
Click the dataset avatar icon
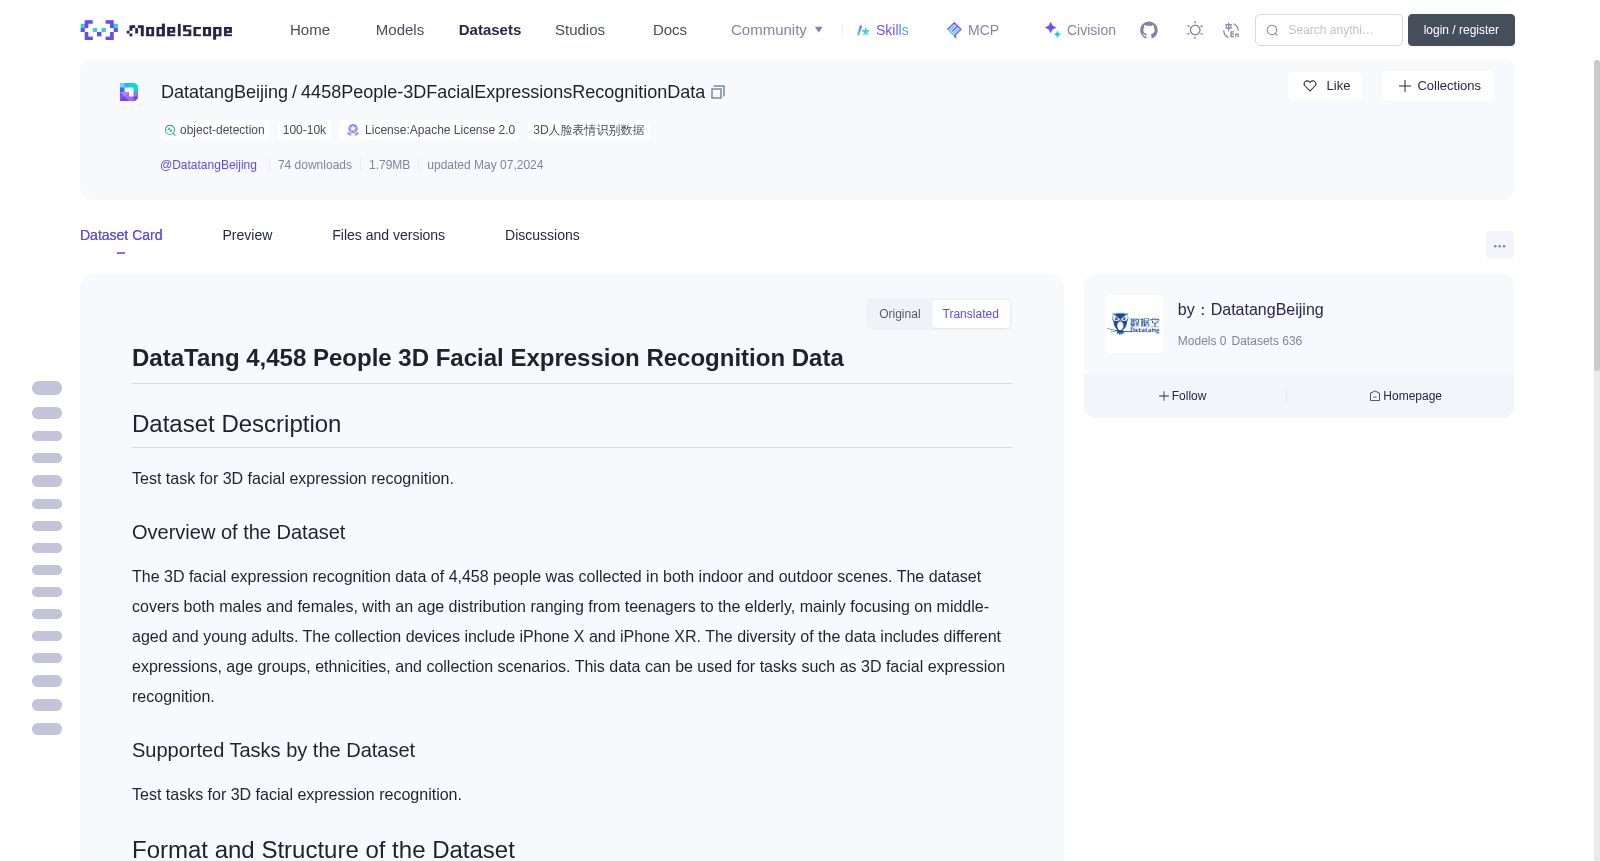(129, 92)
